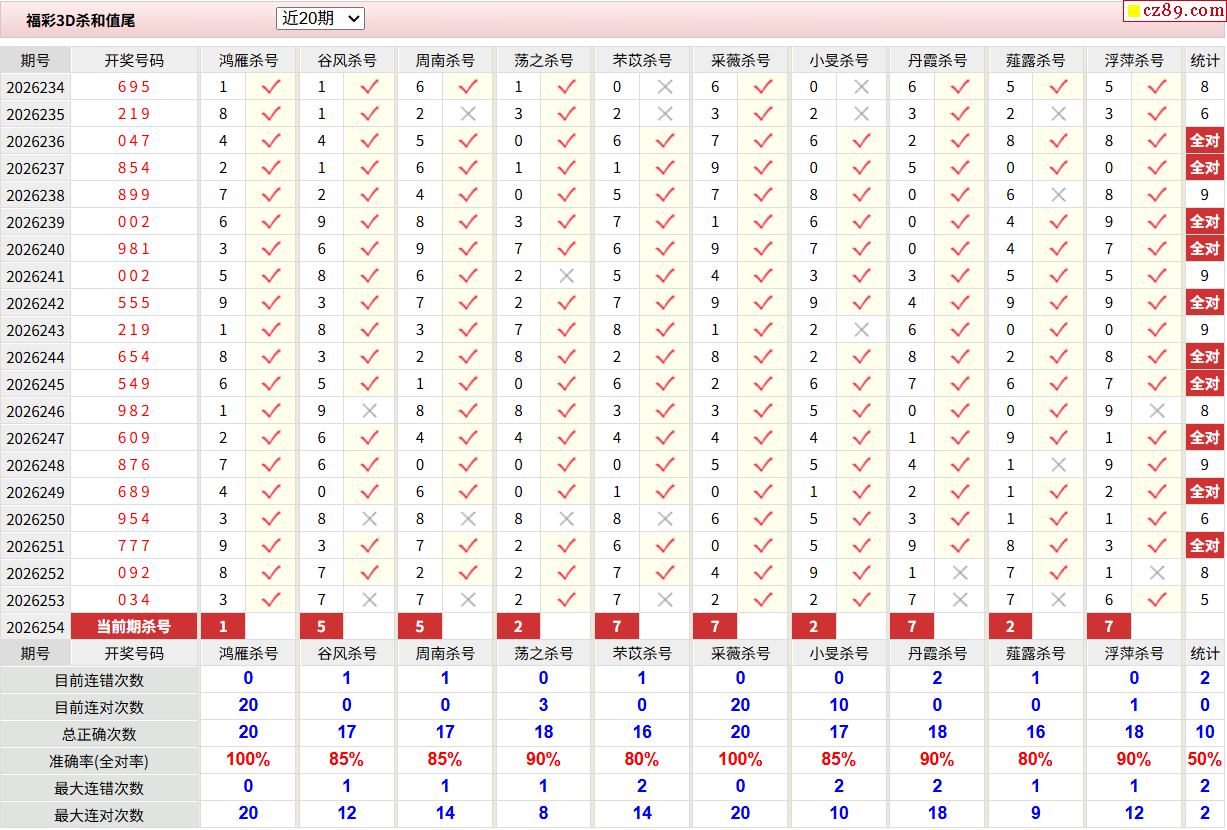Click 浮萍杀号 gray cross in row 2026246
Screen dimensions: 1227x830
point(1158,411)
